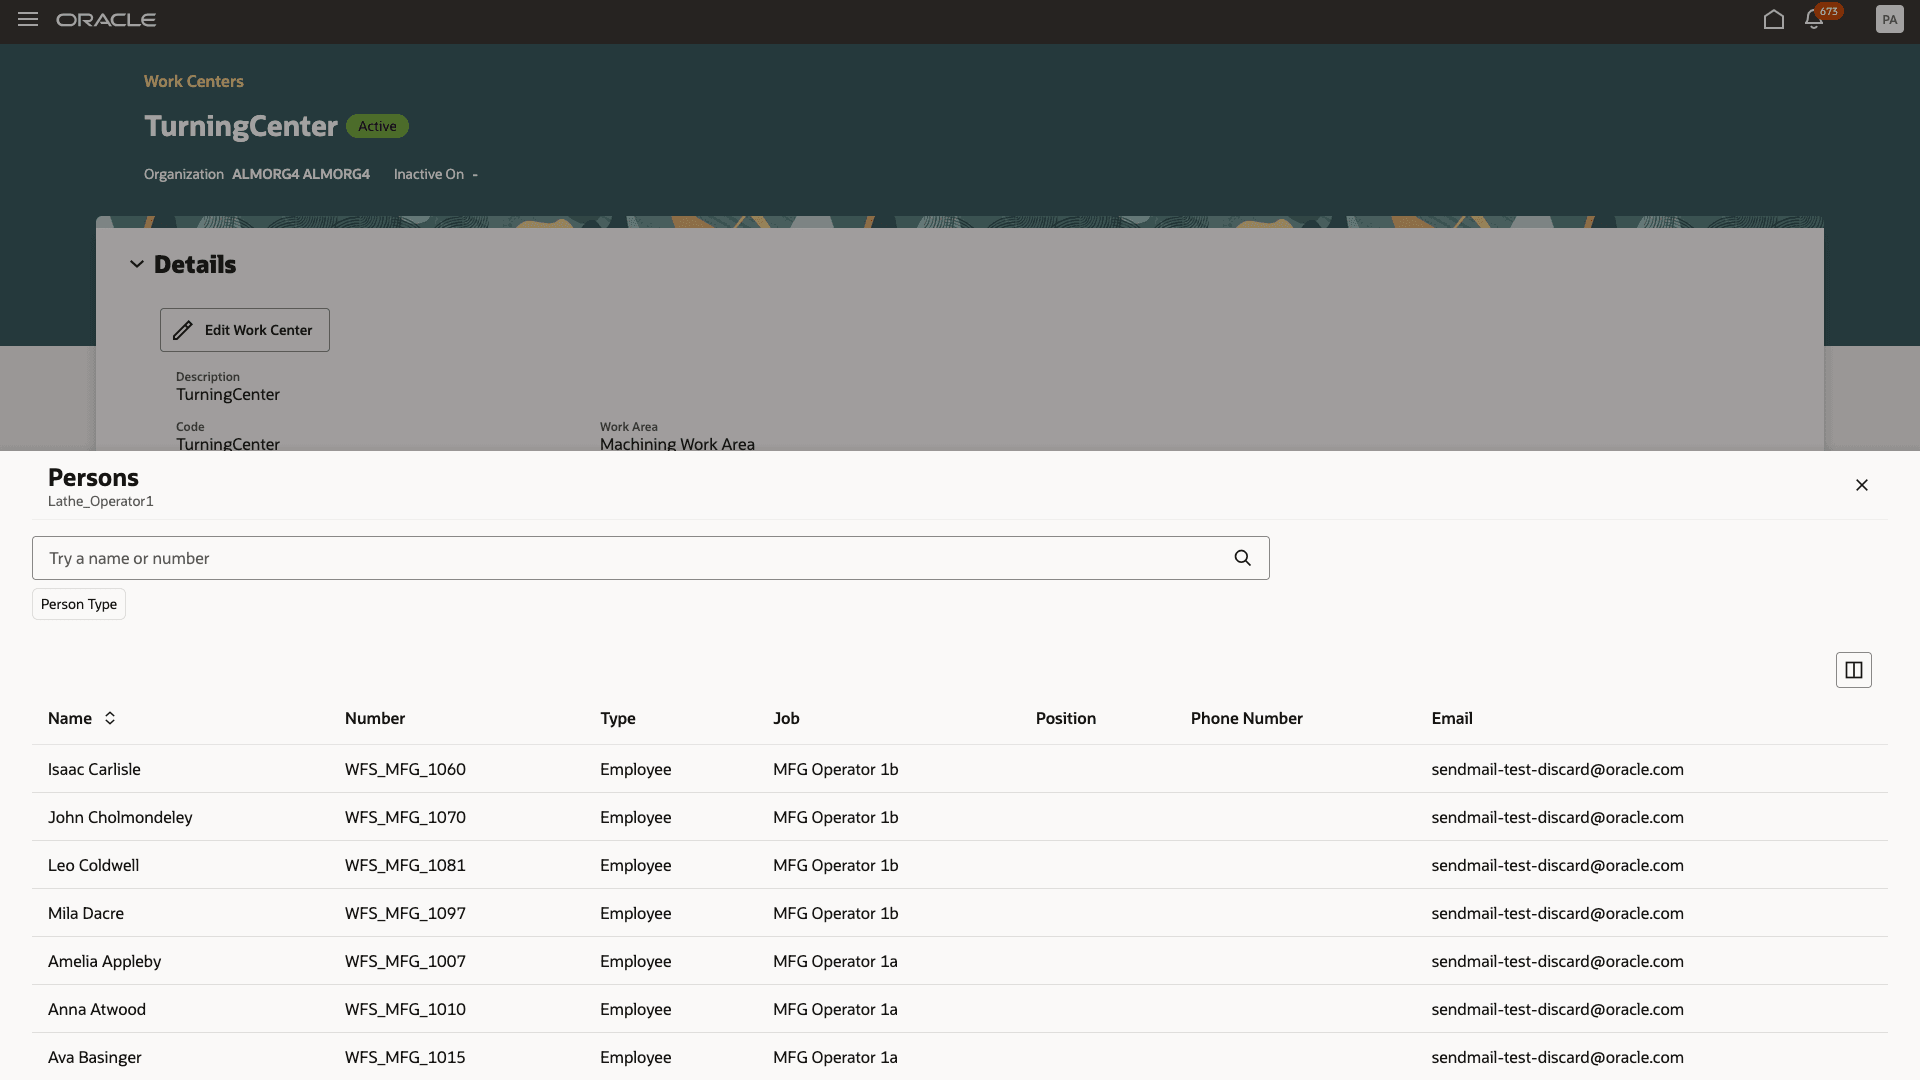
Task: Select John Cholmondeley in the list
Action: (120, 817)
